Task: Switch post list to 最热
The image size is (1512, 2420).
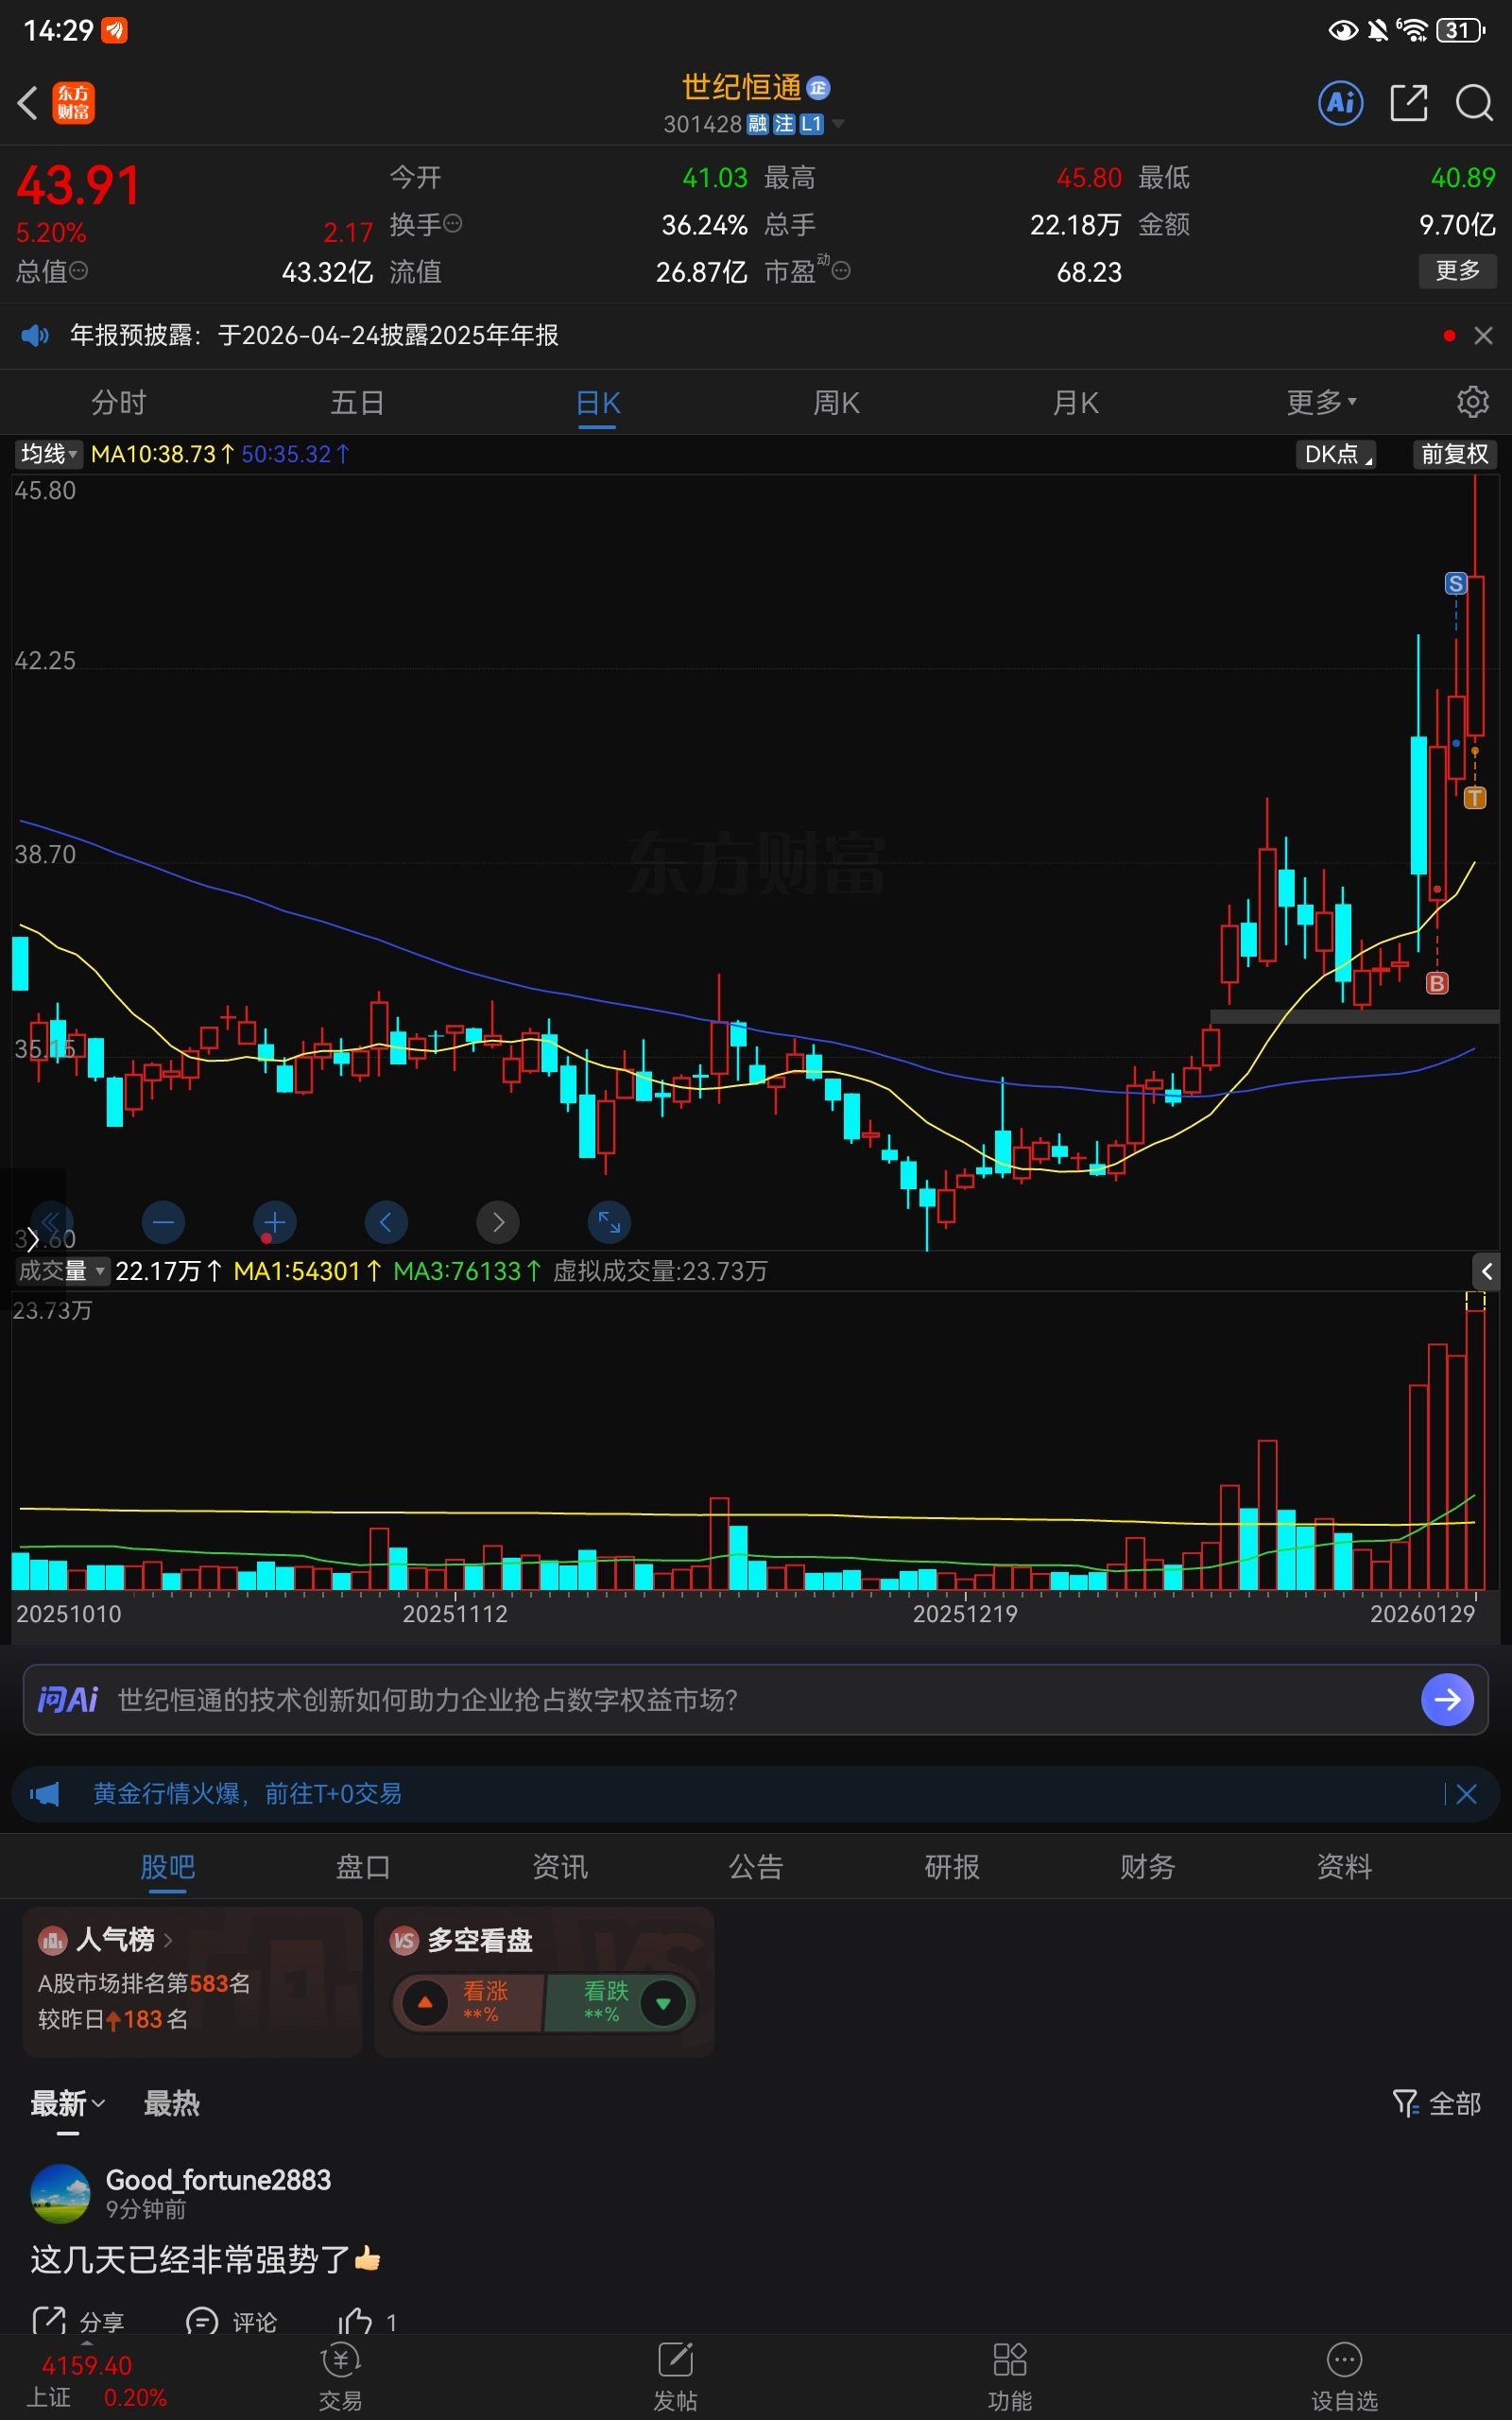Action: [x=172, y=2104]
